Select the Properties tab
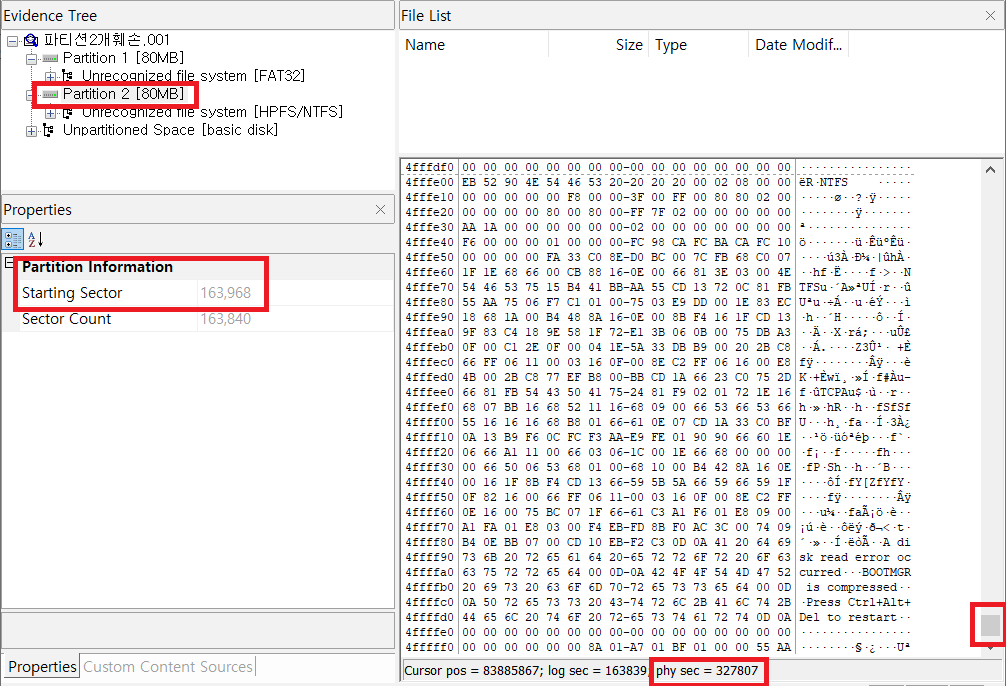Screen dimensions: 1006x686 coord(42,667)
